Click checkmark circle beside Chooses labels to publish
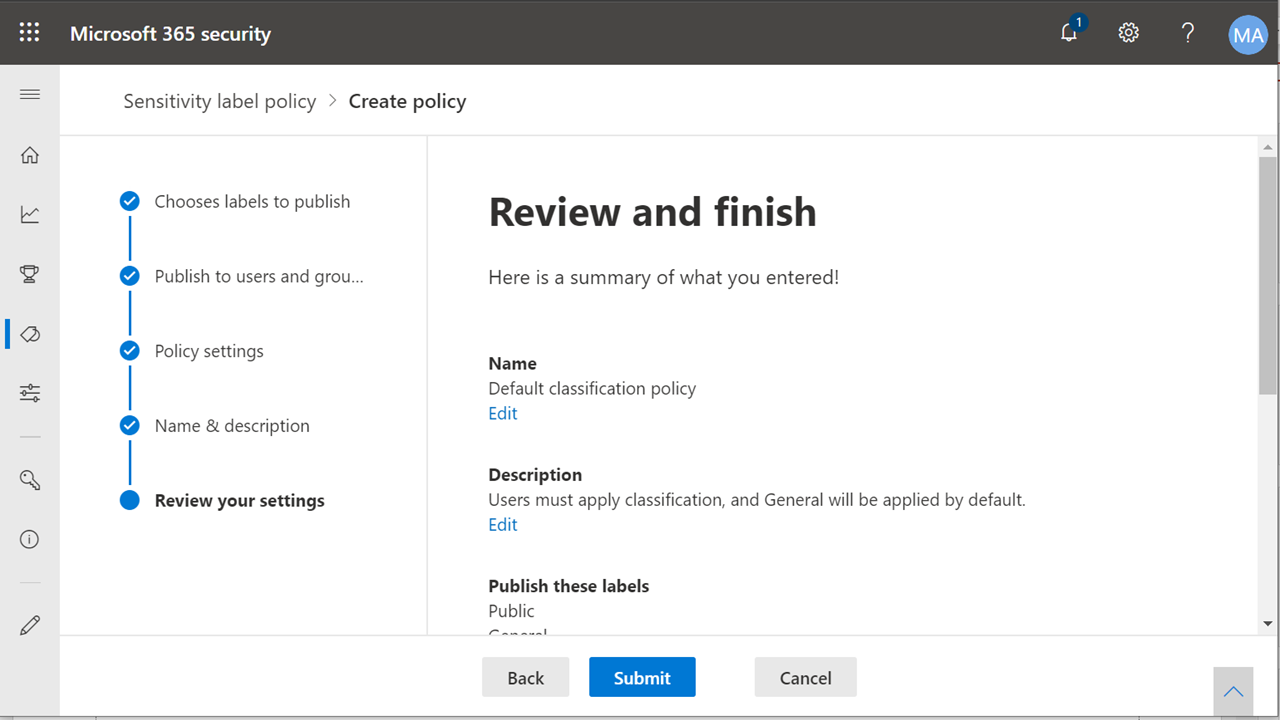Screen dimensions: 1280x720 click(x=130, y=201)
